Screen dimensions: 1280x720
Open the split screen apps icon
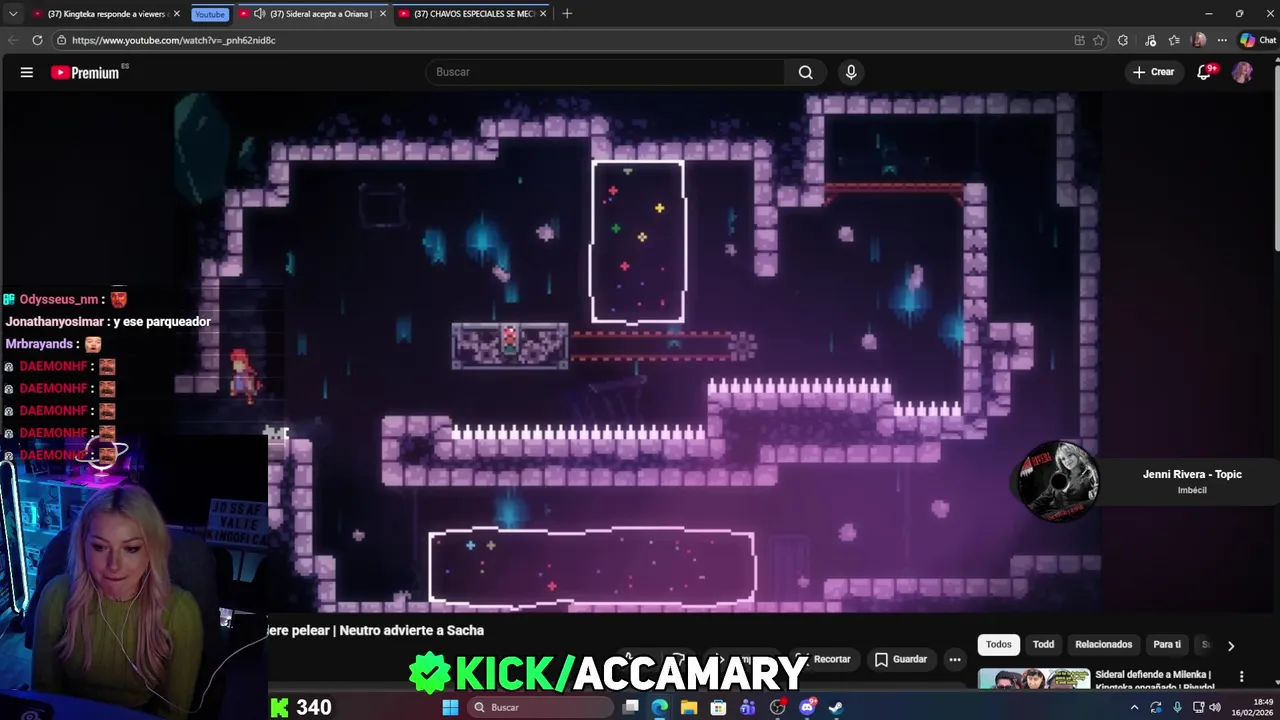[x=1079, y=40]
